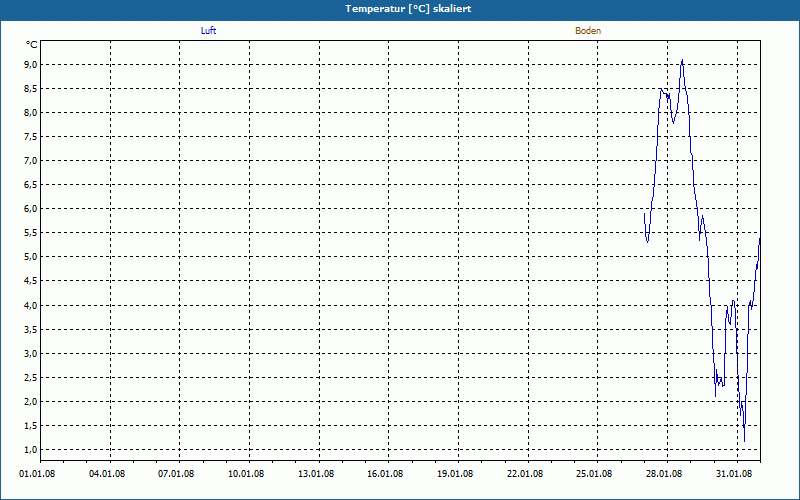Viewport: 800px width, 500px height.
Task: Click the 1,0 y-axis value
Action: [31, 450]
